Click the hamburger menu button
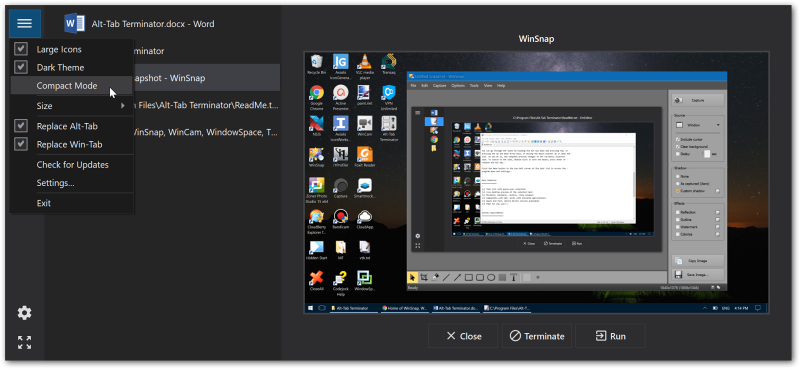Image resolution: width=800 pixels, height=369 pixels. tap(24, 23)
